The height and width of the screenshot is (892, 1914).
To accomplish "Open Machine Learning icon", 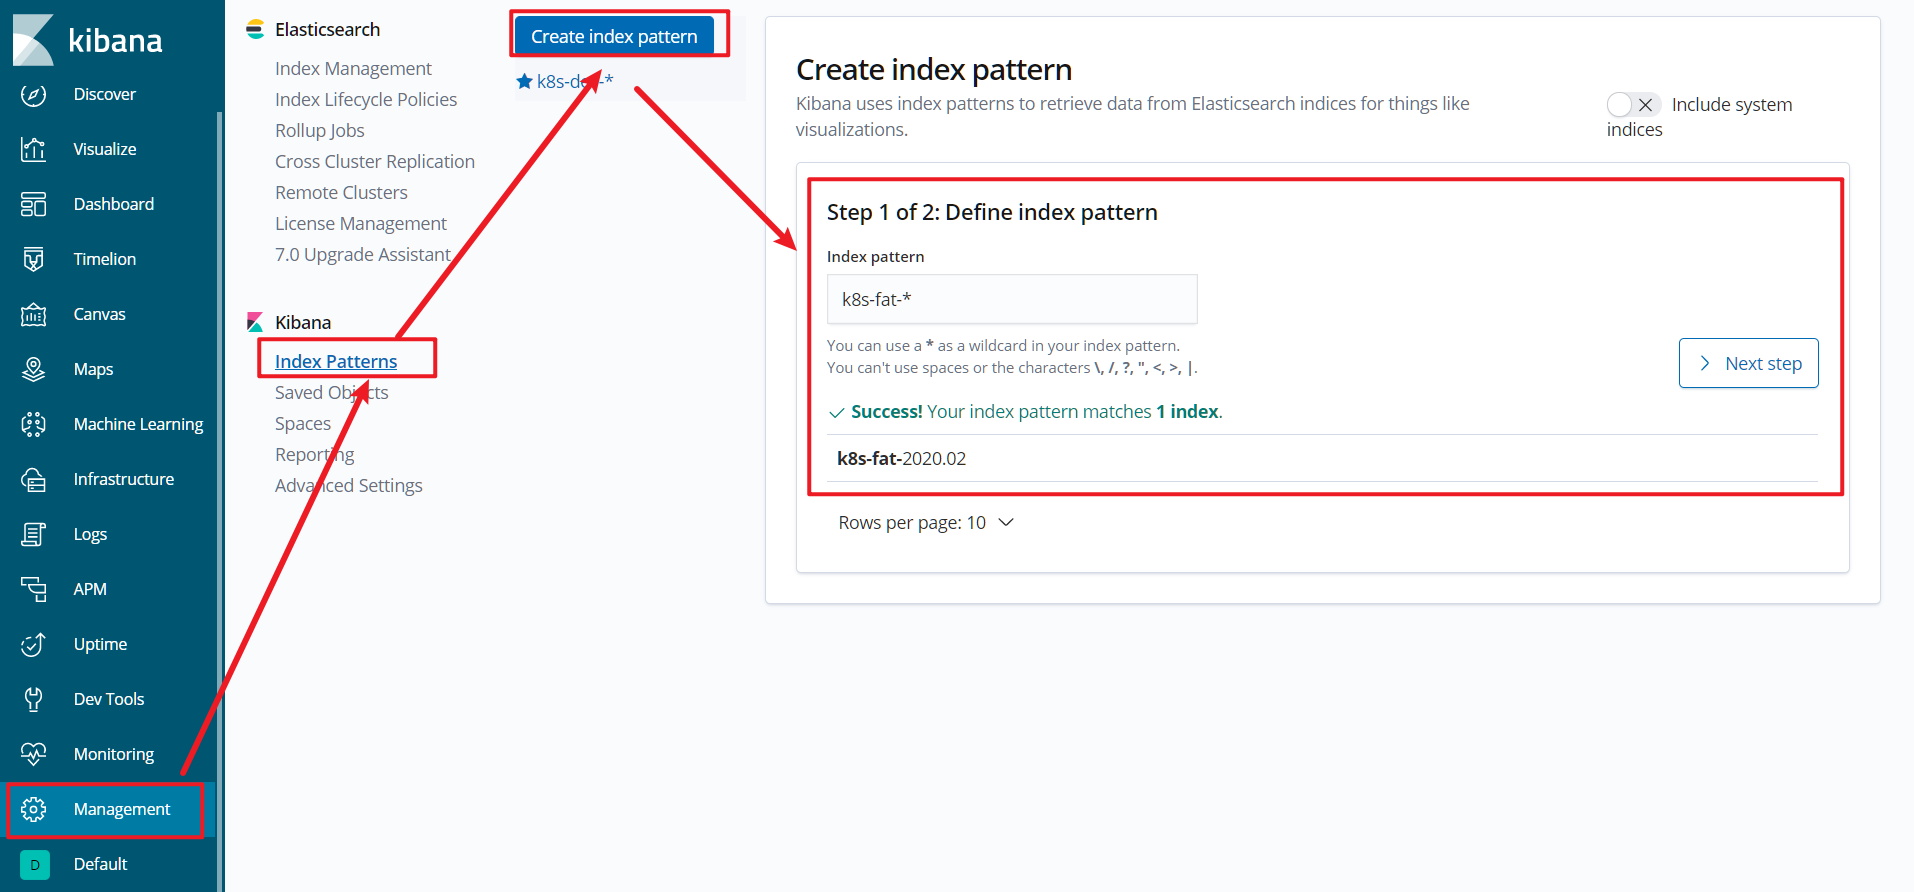I will pos(34,425).
